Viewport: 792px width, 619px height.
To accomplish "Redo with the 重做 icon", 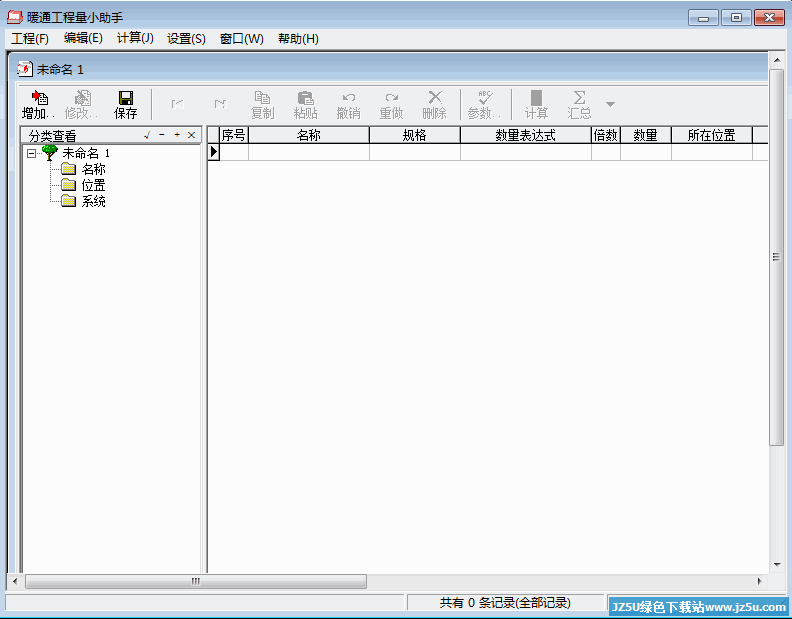I will click(x=391, y=105).
